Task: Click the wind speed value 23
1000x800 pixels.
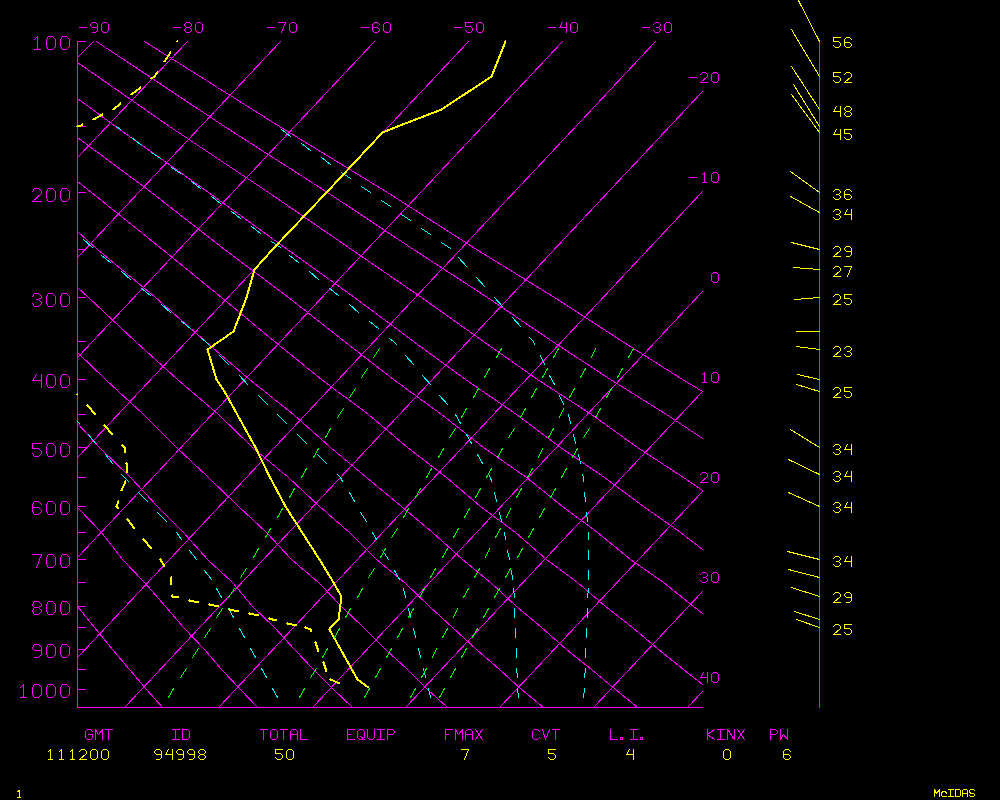Action: pyautogui.click(x=842, y=352)
